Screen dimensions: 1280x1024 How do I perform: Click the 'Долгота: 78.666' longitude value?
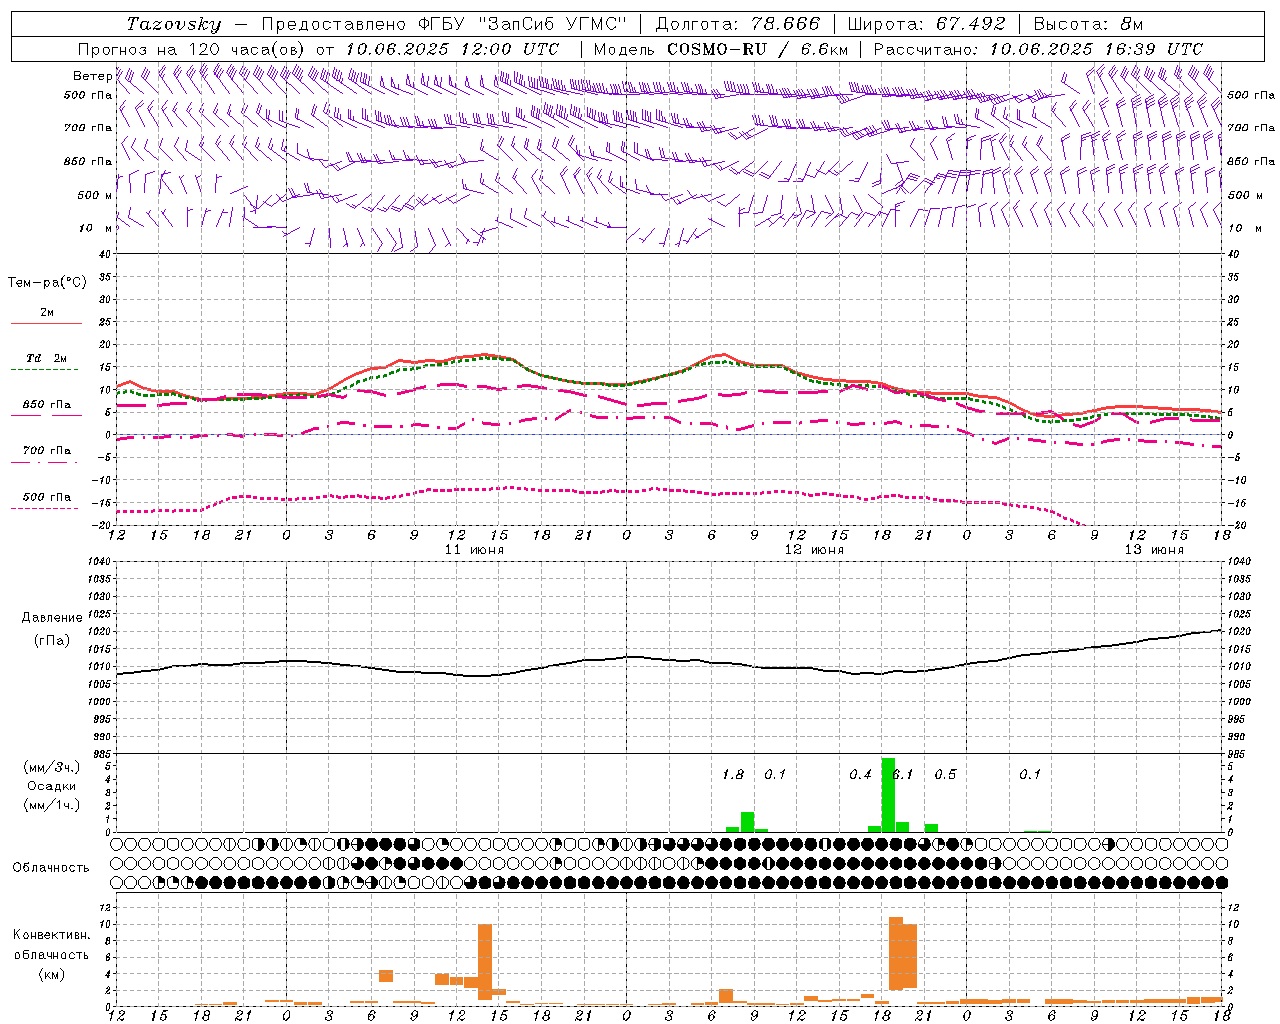[737, 24]
